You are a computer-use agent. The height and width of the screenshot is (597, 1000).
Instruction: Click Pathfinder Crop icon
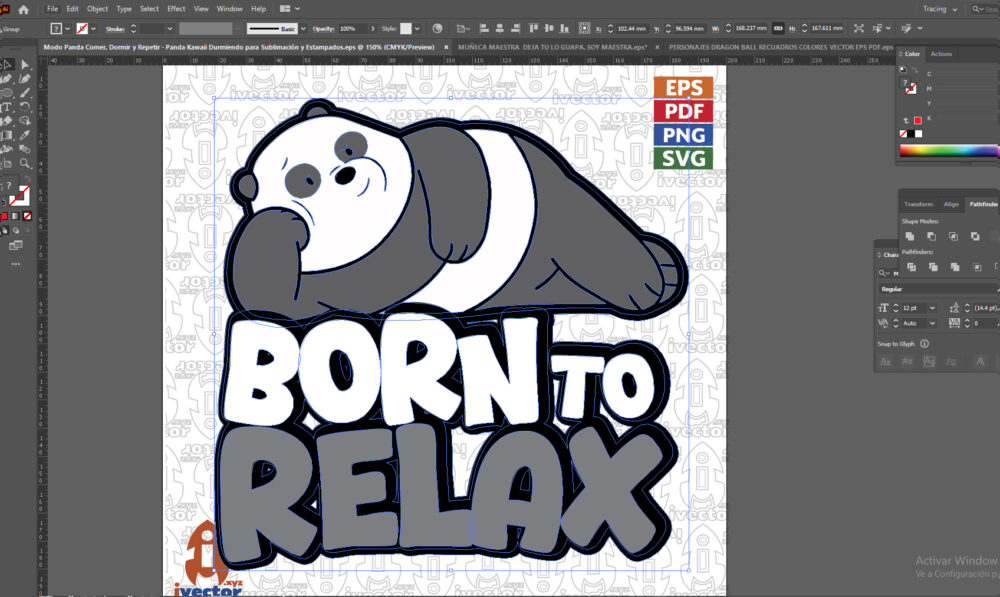[976, 267]
